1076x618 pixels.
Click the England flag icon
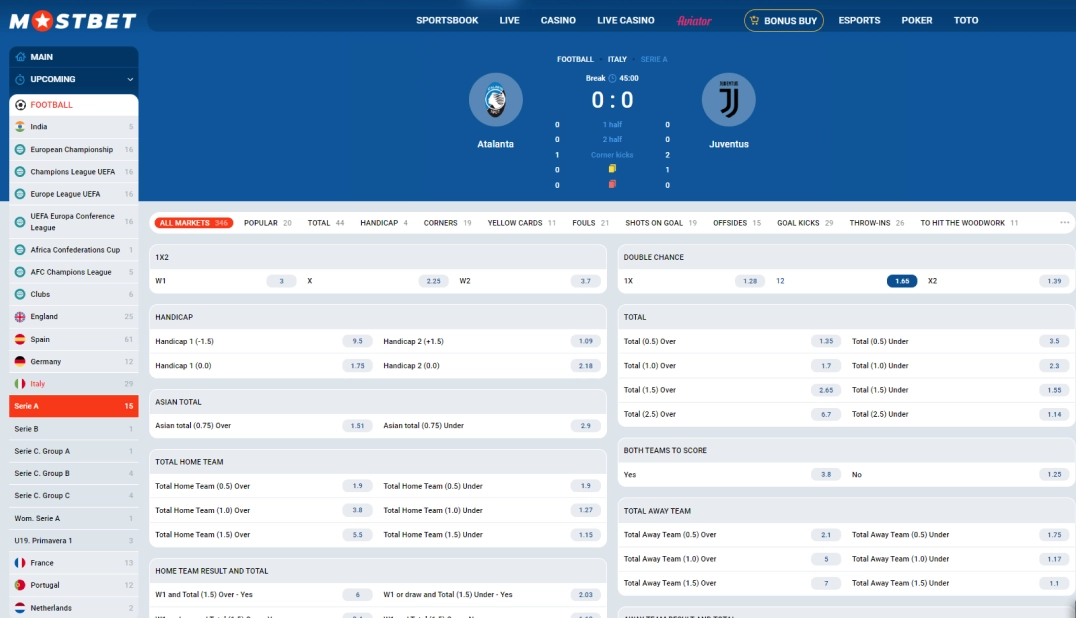point(20,317)
